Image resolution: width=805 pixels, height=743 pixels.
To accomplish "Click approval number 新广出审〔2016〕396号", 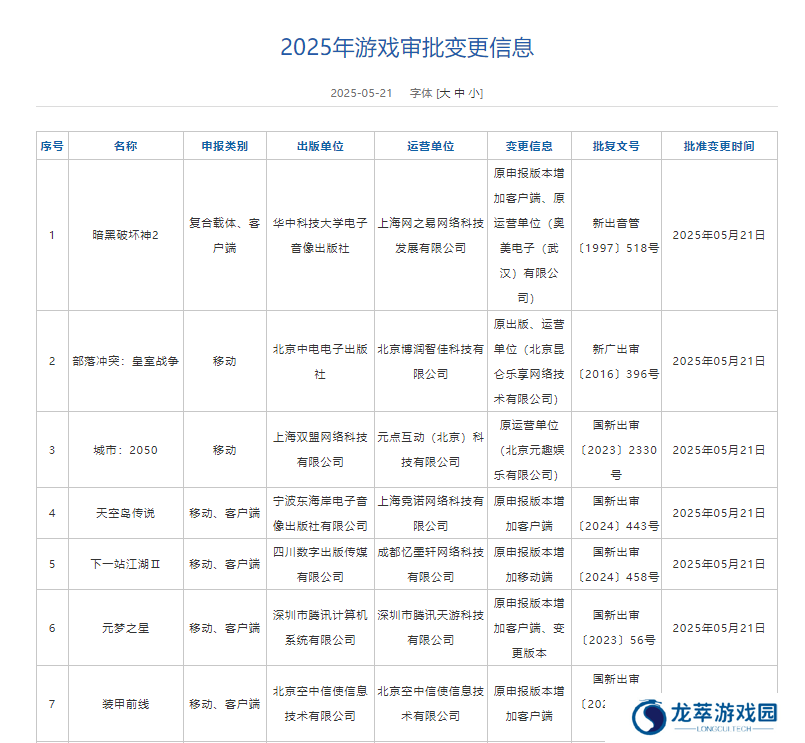I will pyautogui.click(x=617, y=362).
